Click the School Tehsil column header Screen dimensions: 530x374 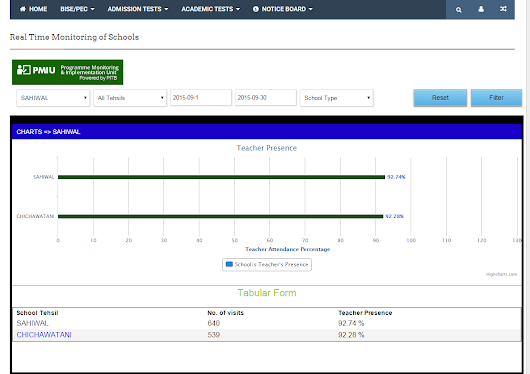[x=38, y=313]
